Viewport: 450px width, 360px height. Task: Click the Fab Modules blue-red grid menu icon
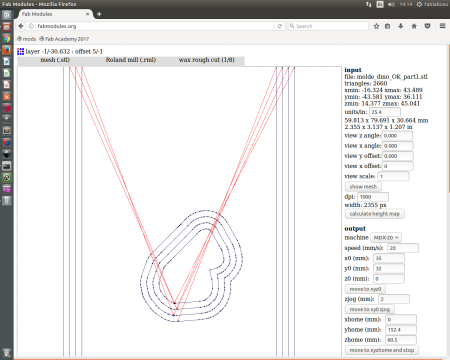[x=20, y=51]
